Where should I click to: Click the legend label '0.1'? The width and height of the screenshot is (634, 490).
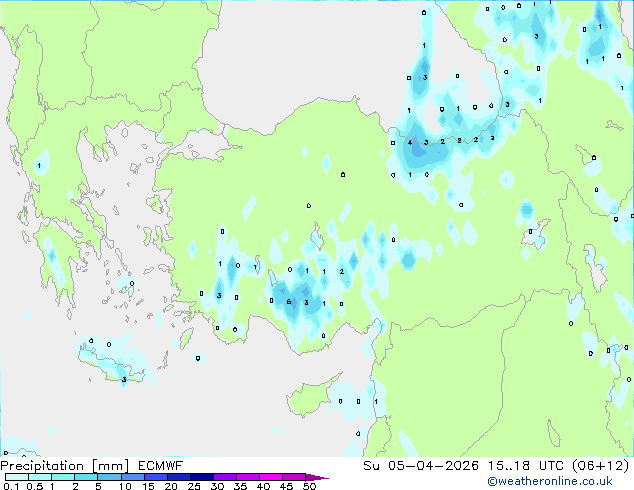coord(11,486)
